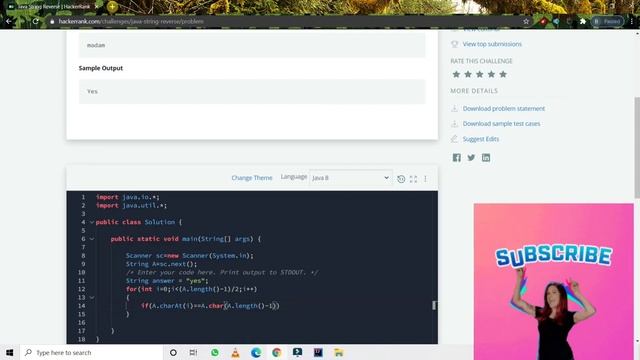The width and height of the screenshot is (640, 360).
Task: Download problem statement link
Action: click(x=504, y=108)
